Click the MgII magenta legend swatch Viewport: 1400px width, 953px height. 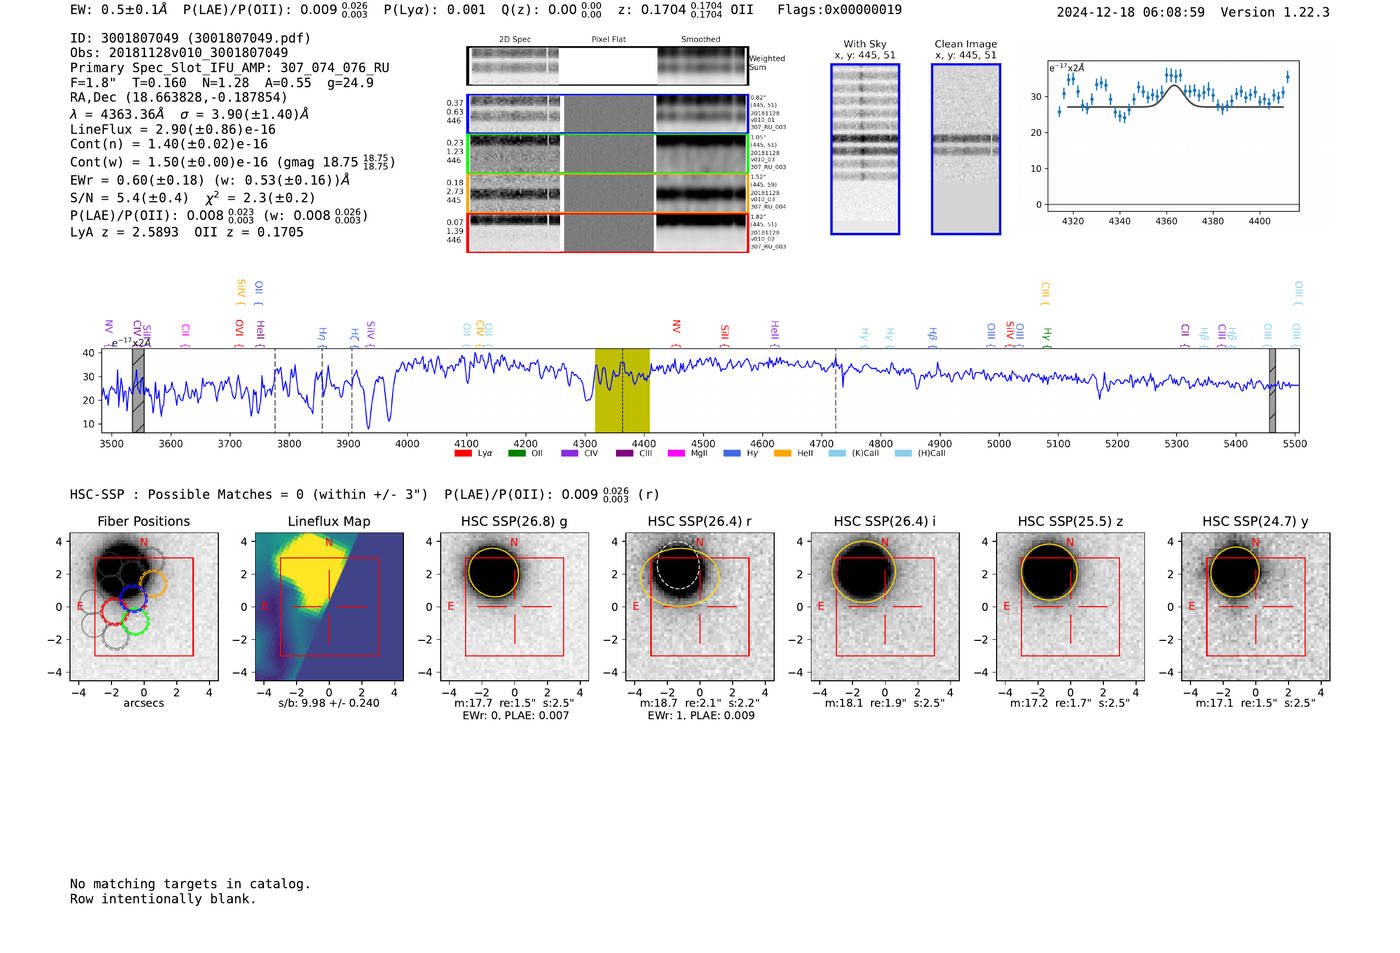[677, 454]
